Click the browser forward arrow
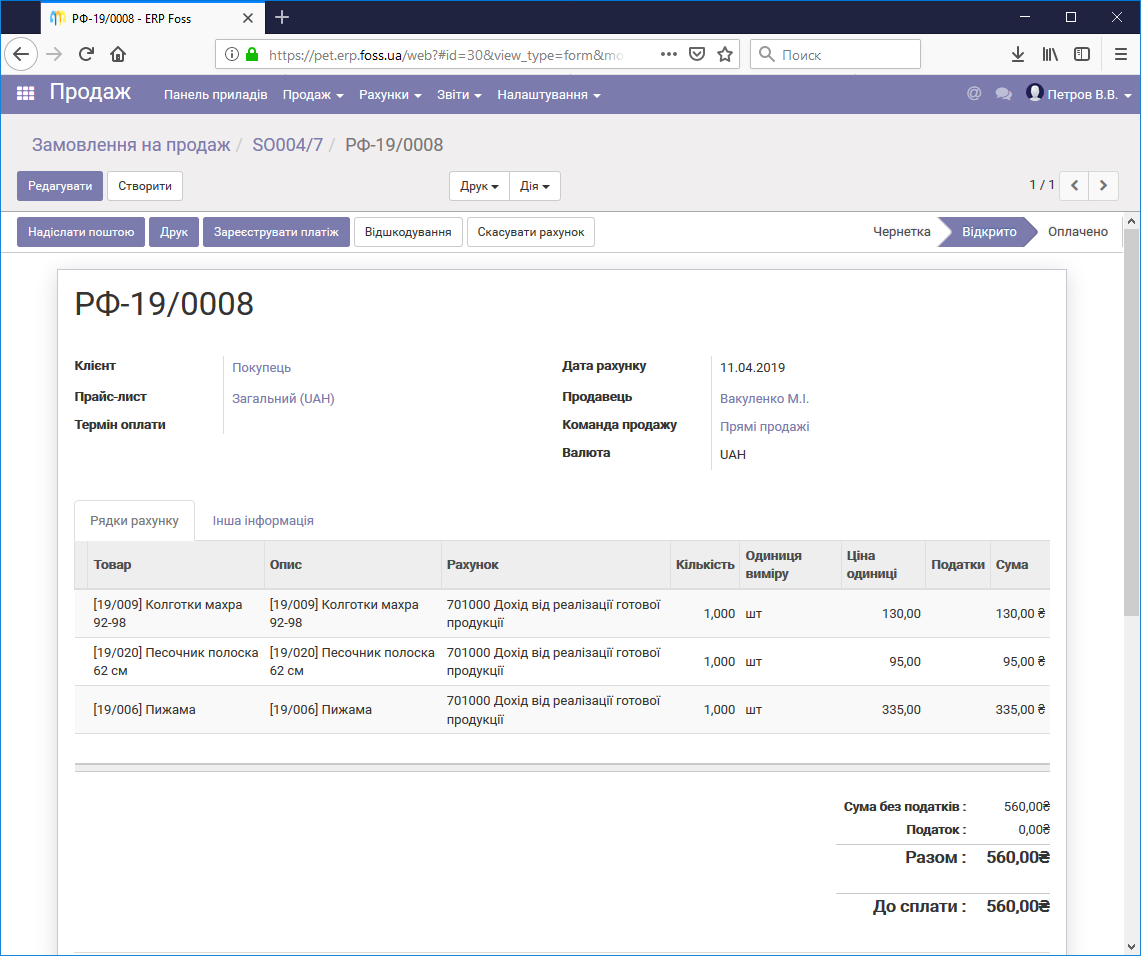Image resolution: width=1141 pixels, height=956 pixels. 54,54
